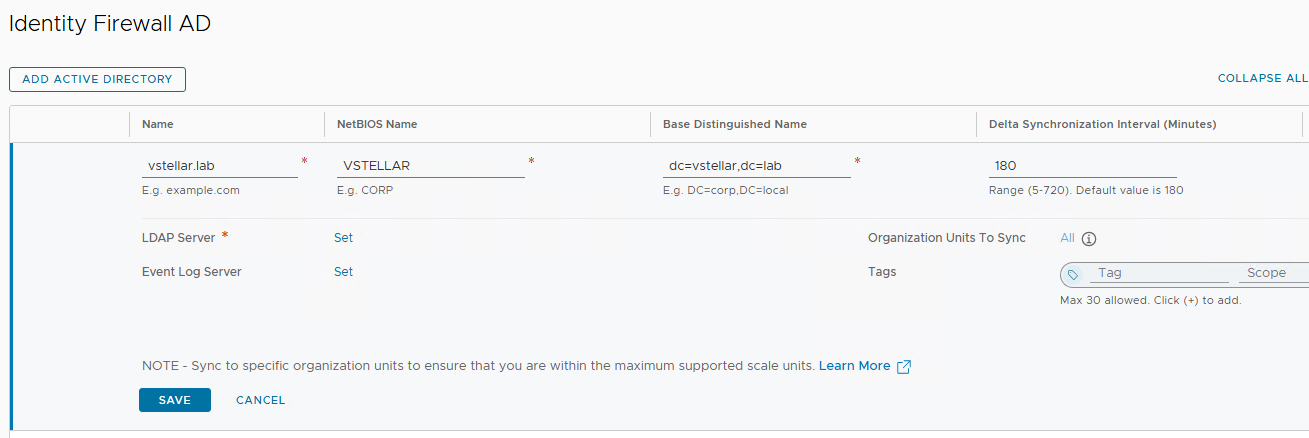Click the Scope input field
The image size is (1309, 438).
tap(1272, 273)
